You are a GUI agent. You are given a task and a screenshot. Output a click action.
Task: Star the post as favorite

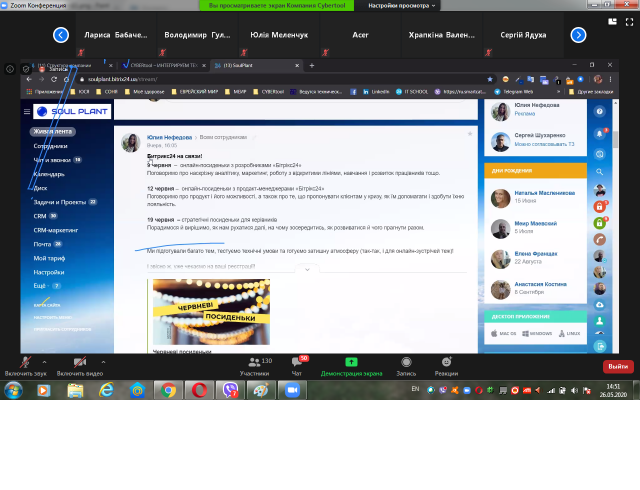point(470,134)
